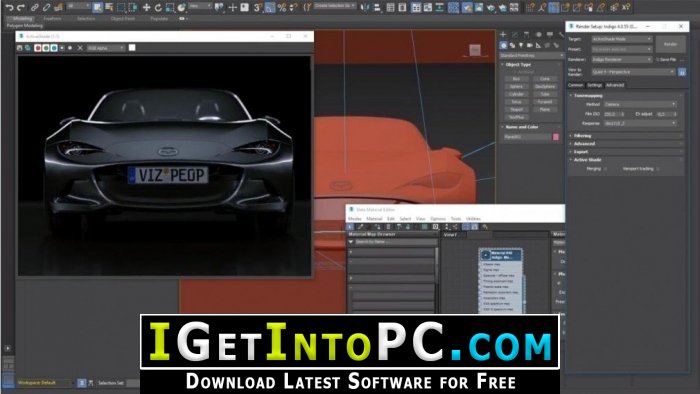The height and width of the screenshot is (394, 700).
Task: Toggle the Percent Snap icon
Action: [x=282, y=8]
